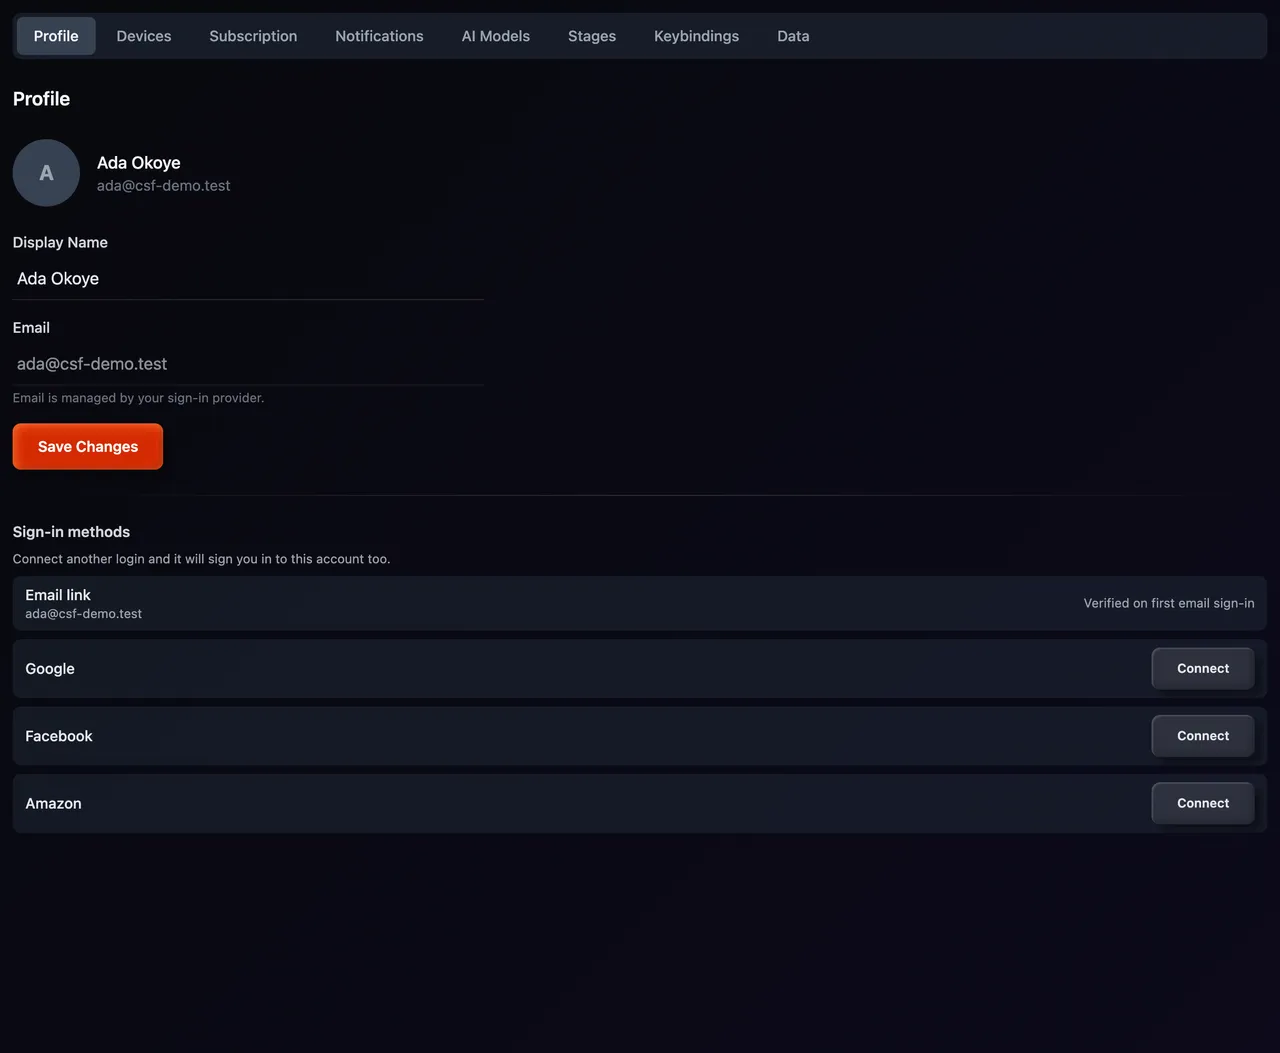
Task: Click the ada@csf-demo.test address beside the avatar
Action: (164, 186)
